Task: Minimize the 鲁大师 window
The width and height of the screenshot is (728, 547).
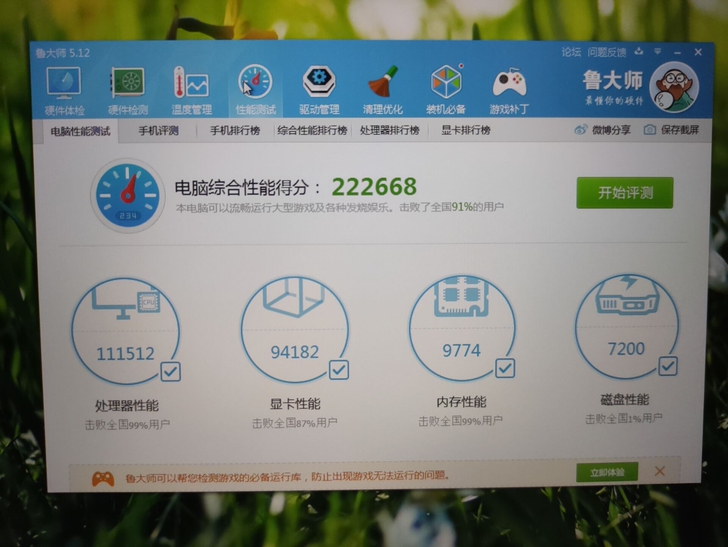Action: [678, 52]
